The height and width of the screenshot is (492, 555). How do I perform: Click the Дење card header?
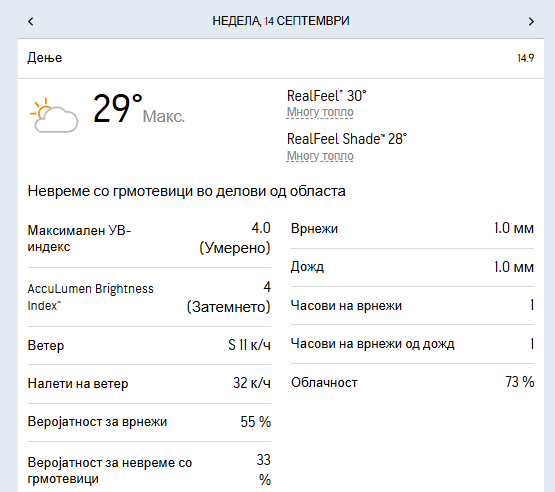coord(281,58)
